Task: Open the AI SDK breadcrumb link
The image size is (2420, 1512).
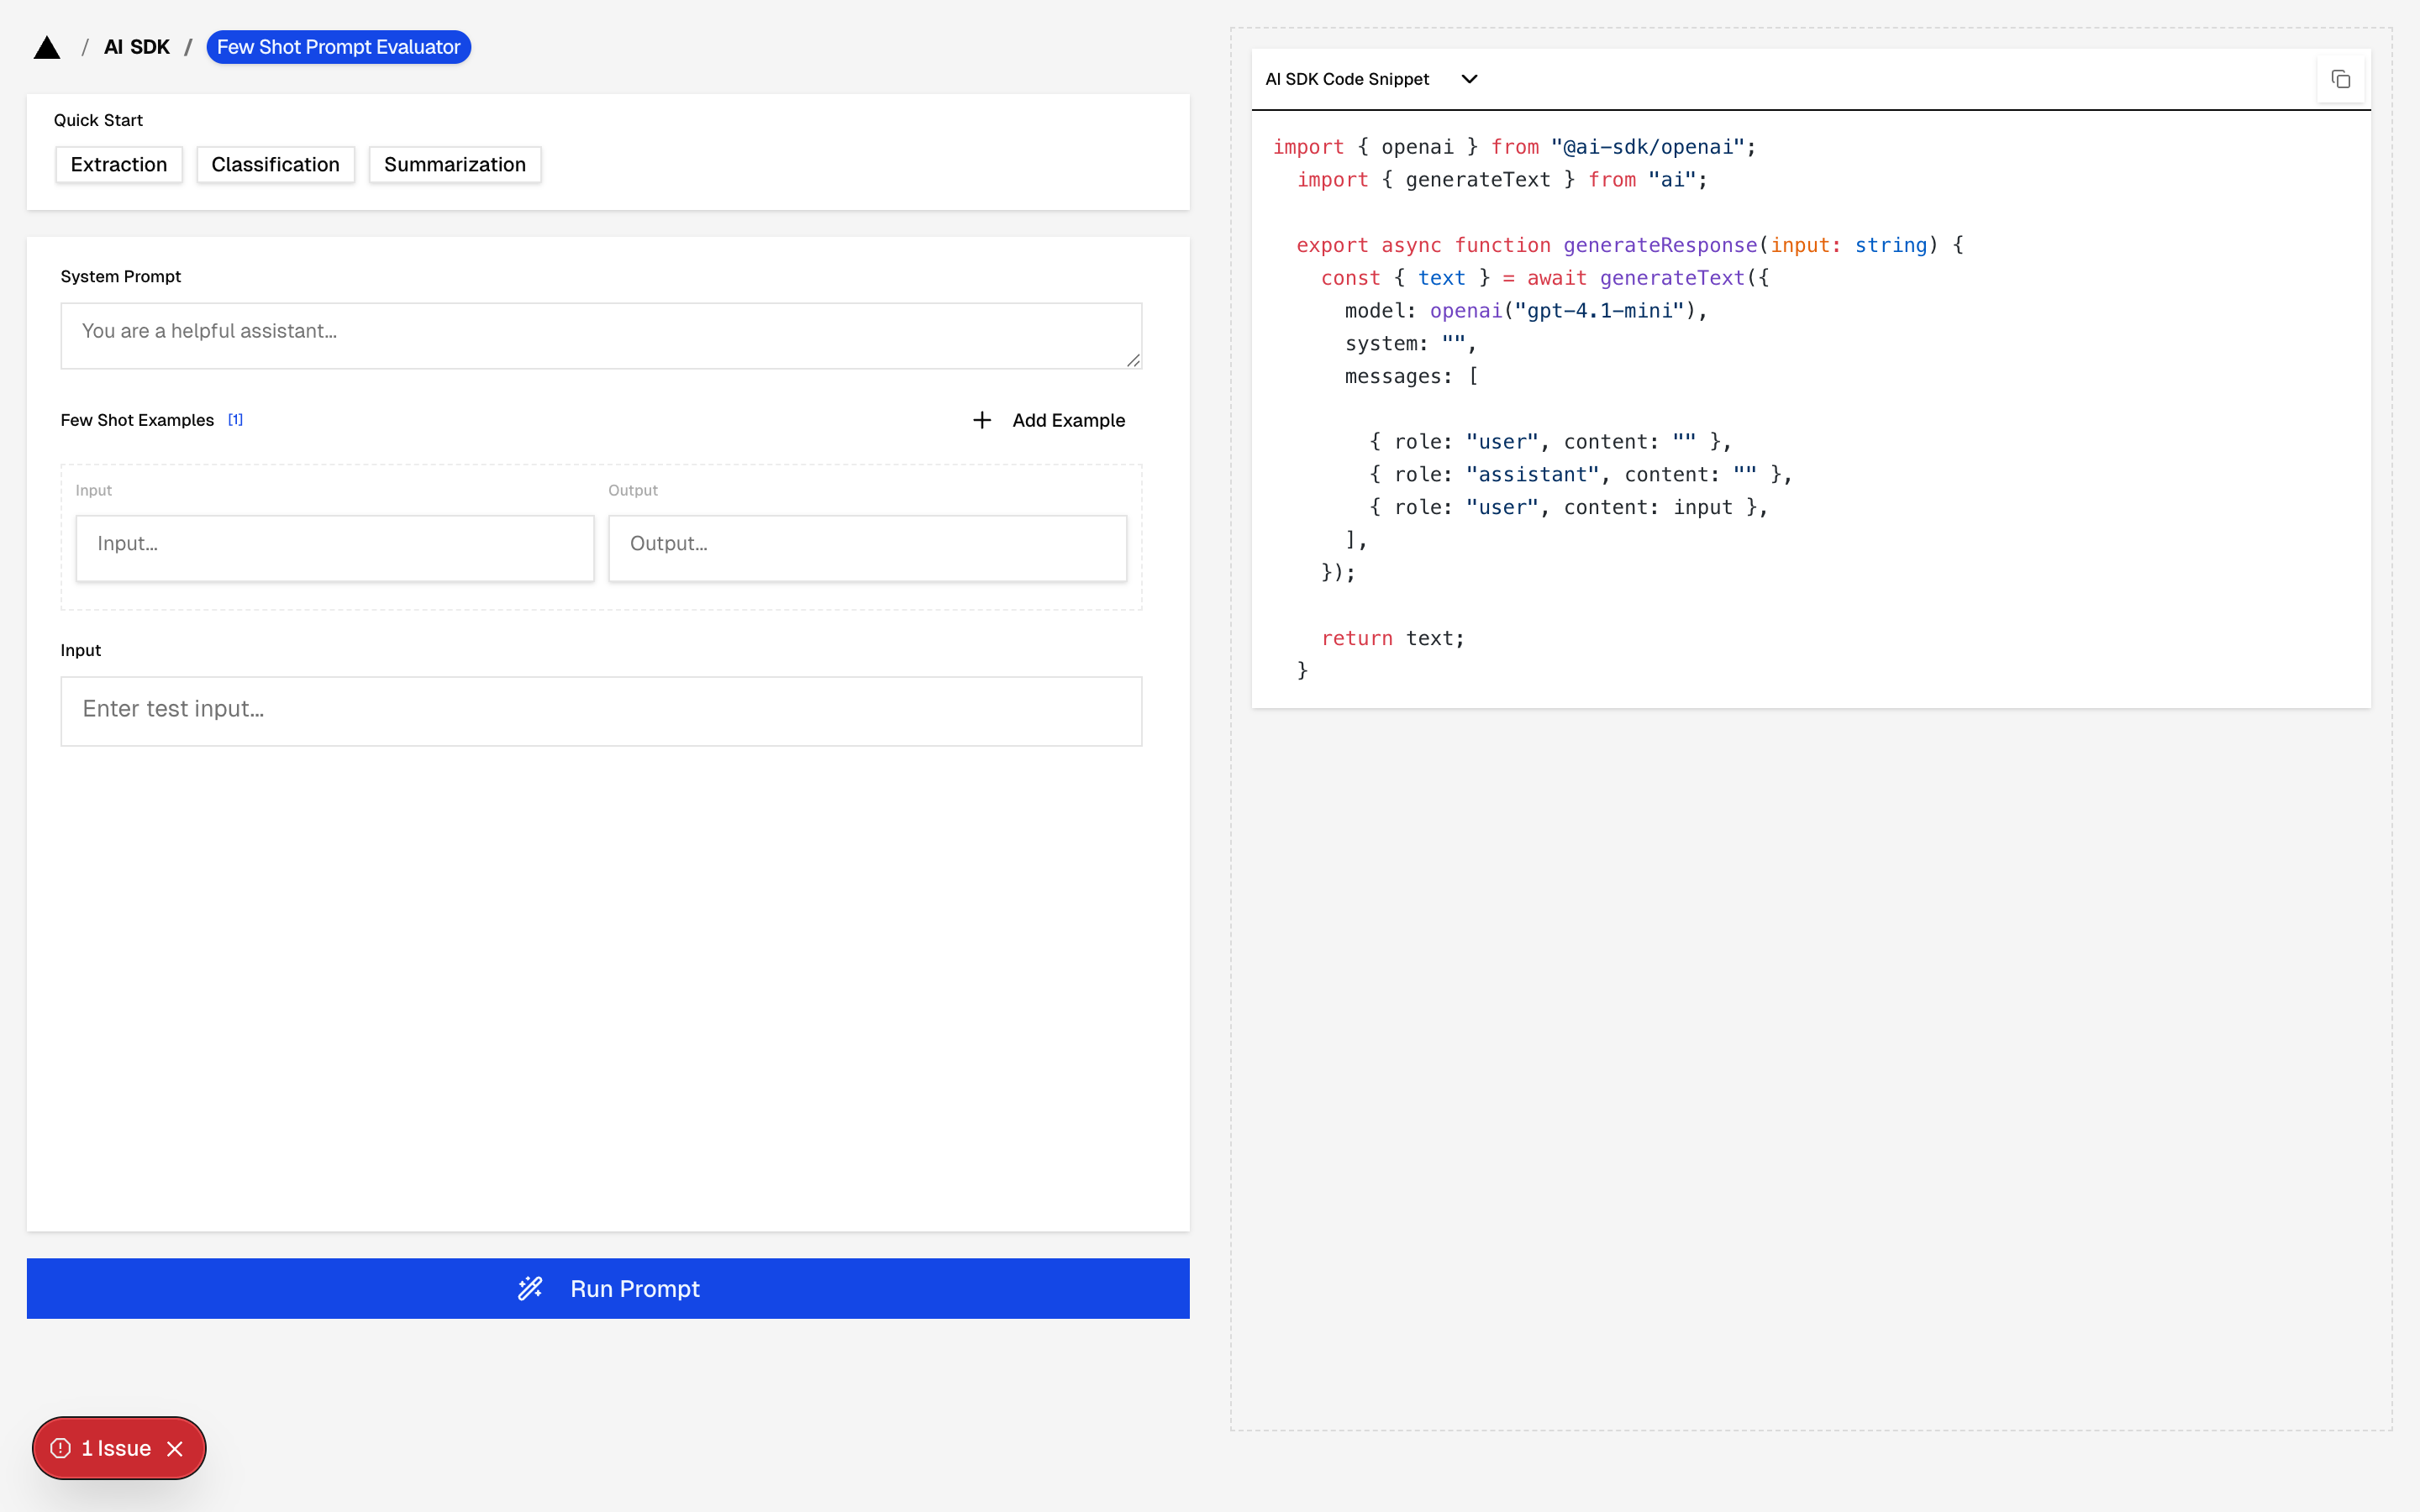Action: click(x=137, y=47)
